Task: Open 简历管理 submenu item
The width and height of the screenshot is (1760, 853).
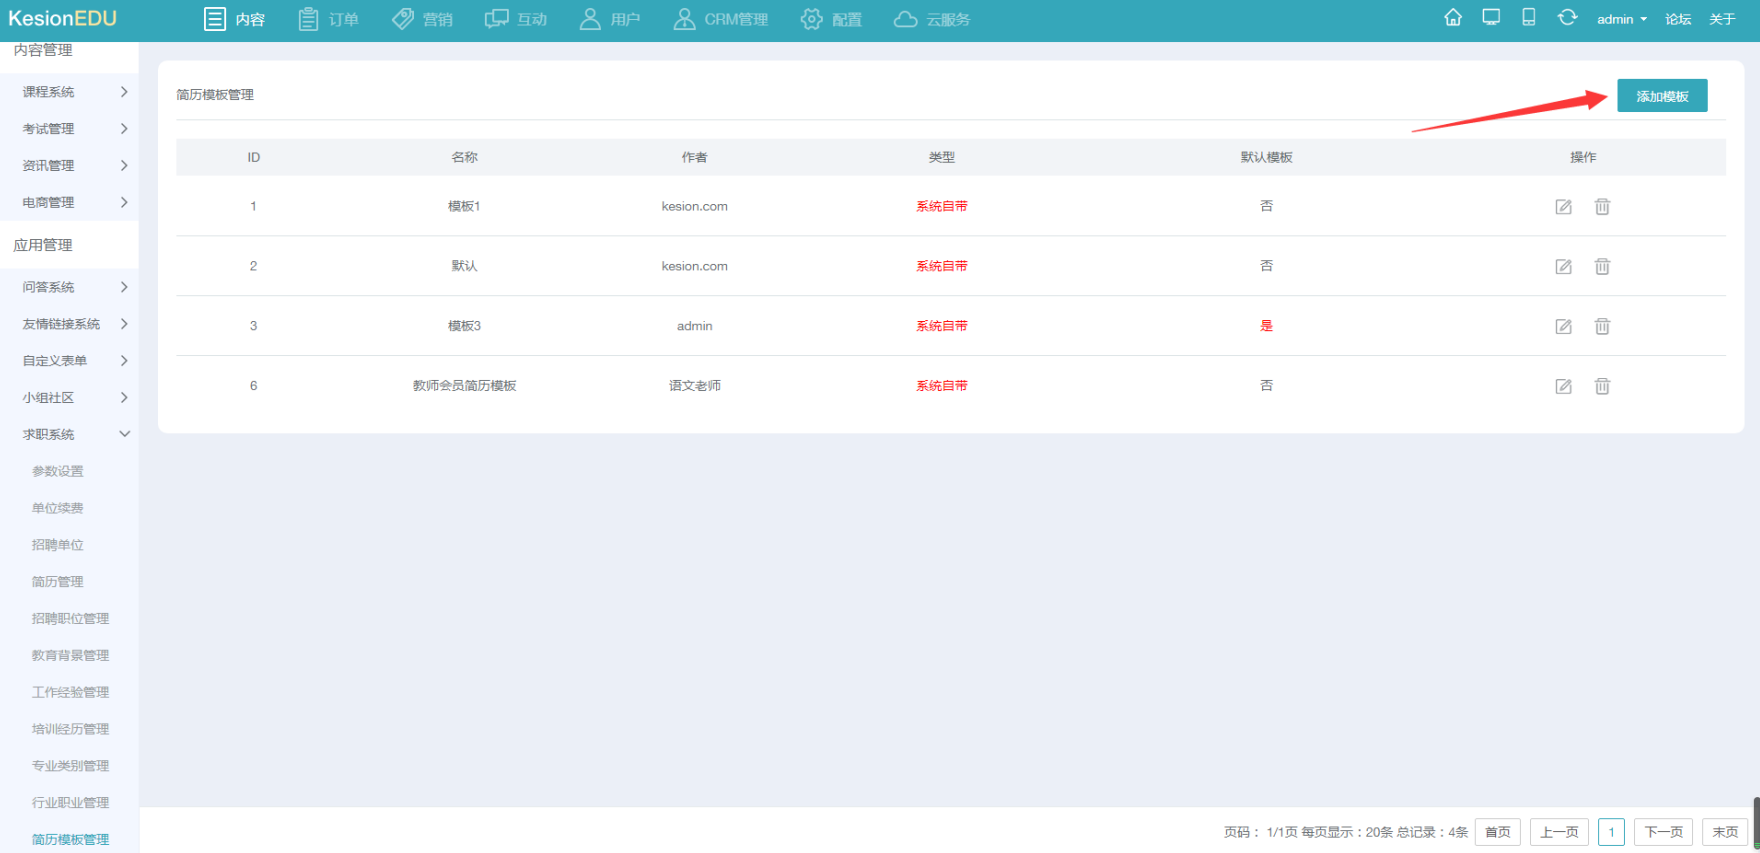Action: (58, 582)
